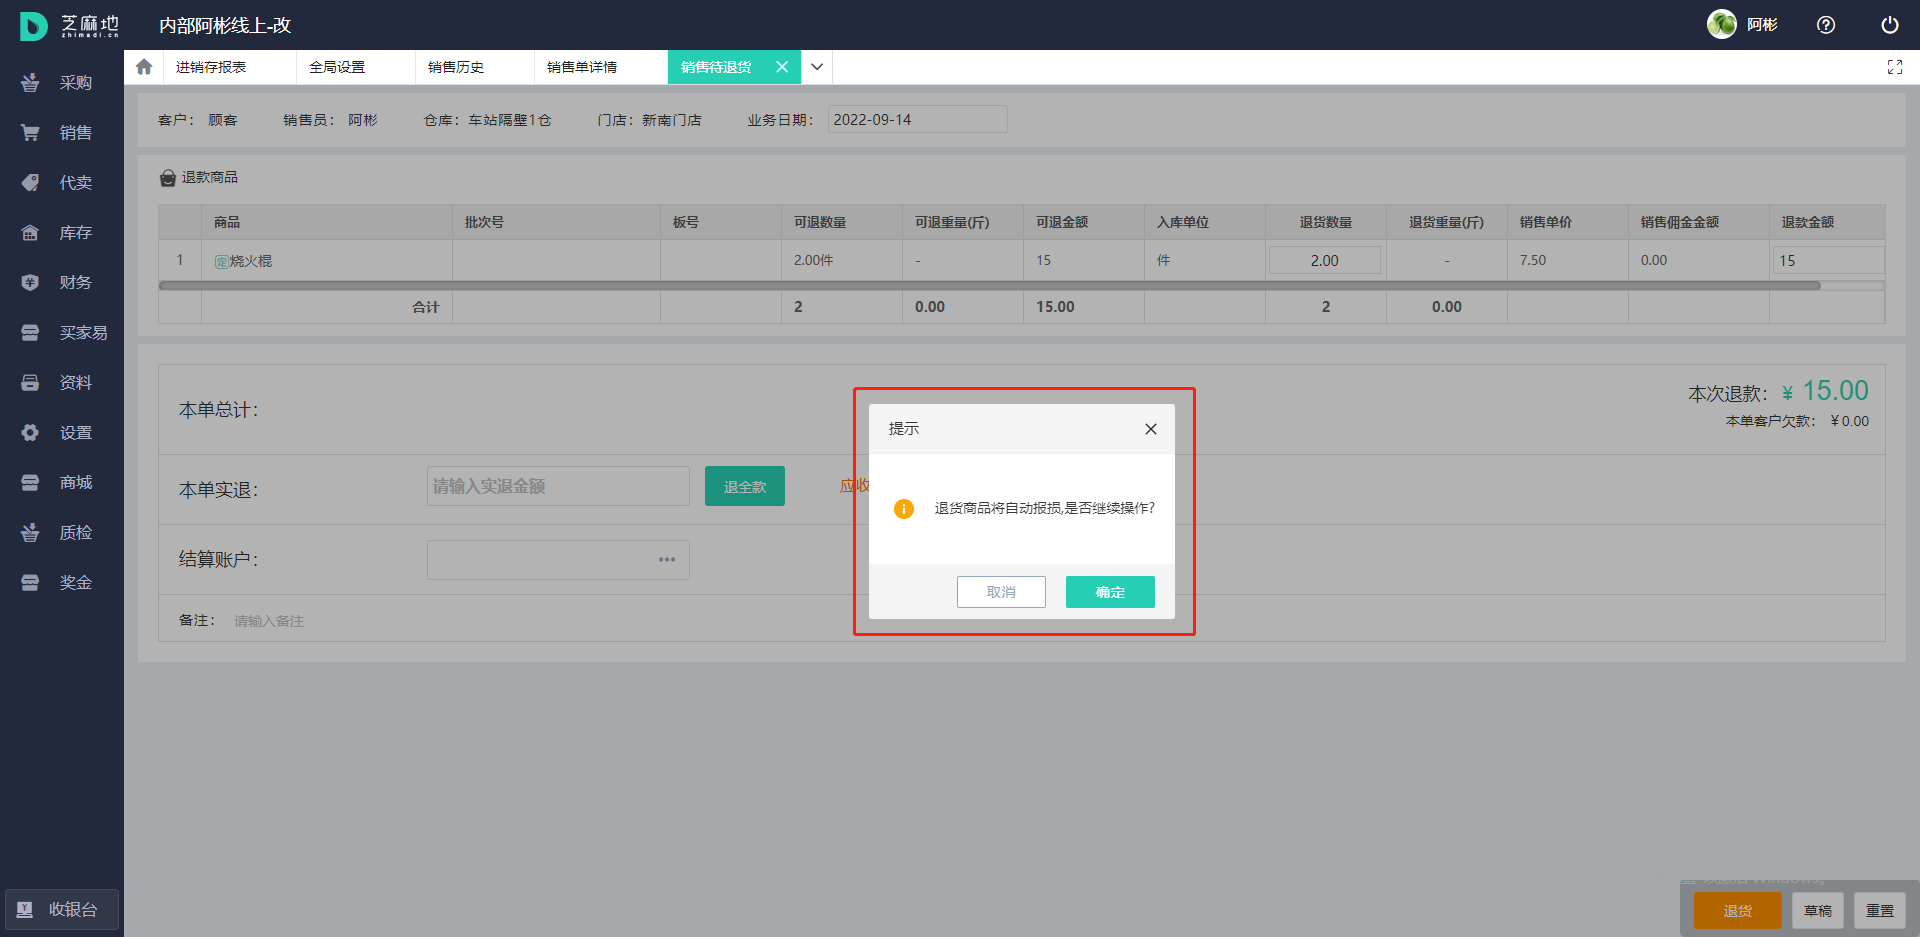The height and width of the screenshot is (937, 1920).
Task: Switch to the 销售单详情 tab
Action: click(x=582, y=67)
